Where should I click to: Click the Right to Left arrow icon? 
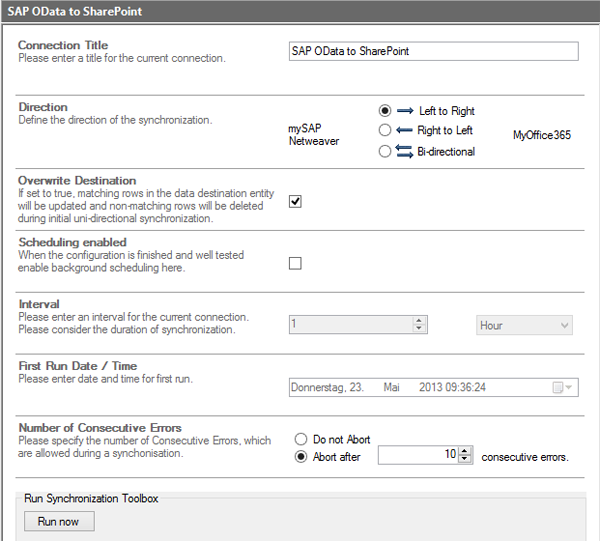pyautogui.click(x=404, y=130)
